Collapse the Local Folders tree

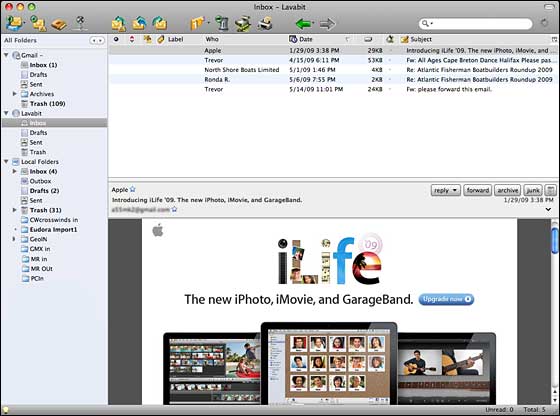click(6, 161)
